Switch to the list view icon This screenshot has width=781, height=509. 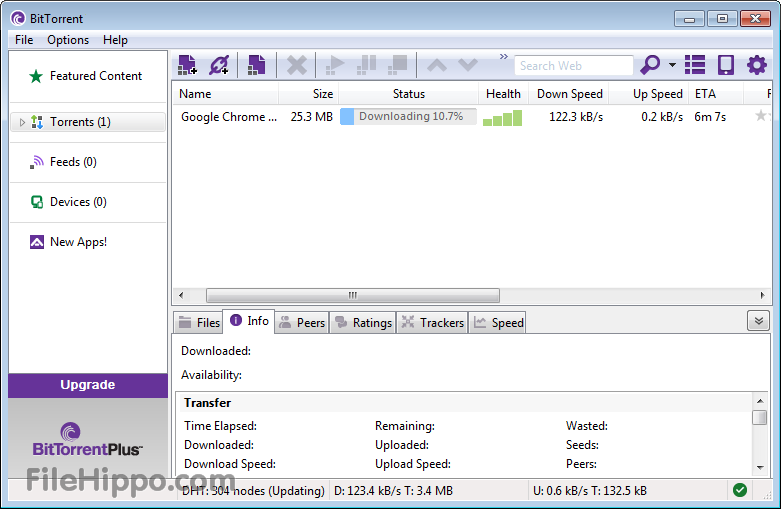tap(695, 65)
